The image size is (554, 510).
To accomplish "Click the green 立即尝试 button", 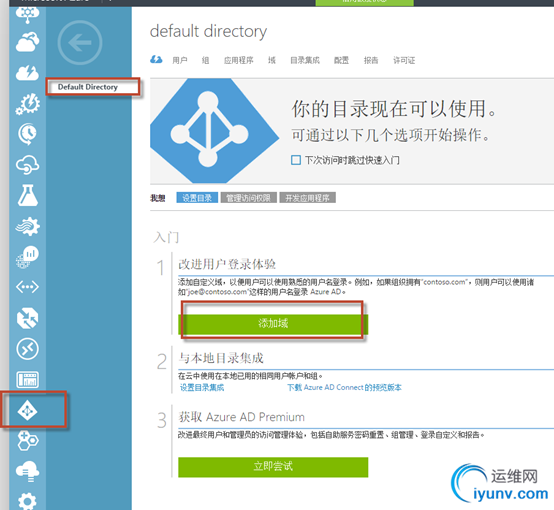I will point(273,467).
